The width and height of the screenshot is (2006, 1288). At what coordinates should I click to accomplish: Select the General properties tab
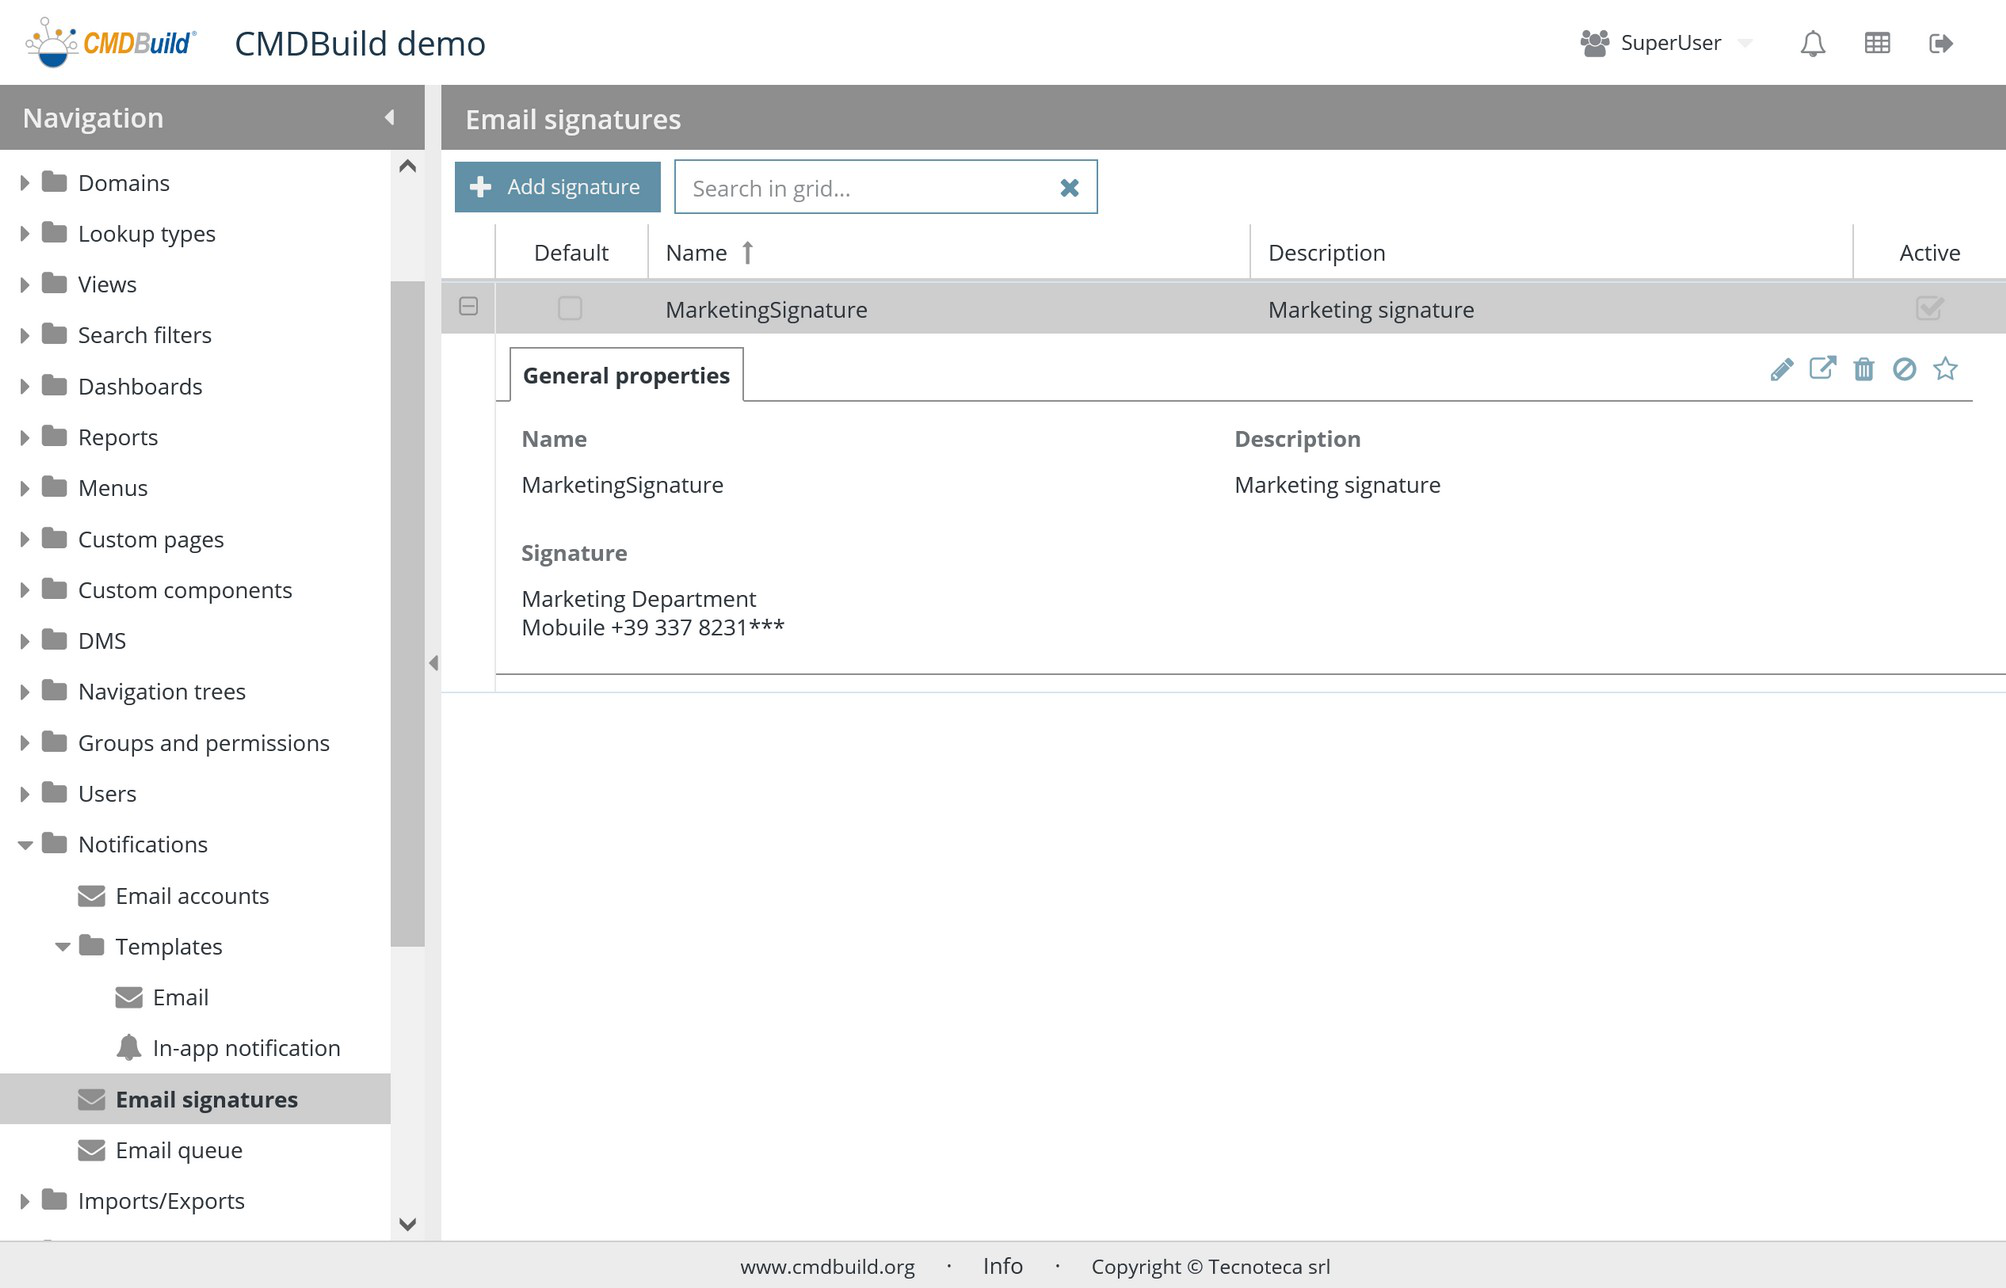click(626, 376)
